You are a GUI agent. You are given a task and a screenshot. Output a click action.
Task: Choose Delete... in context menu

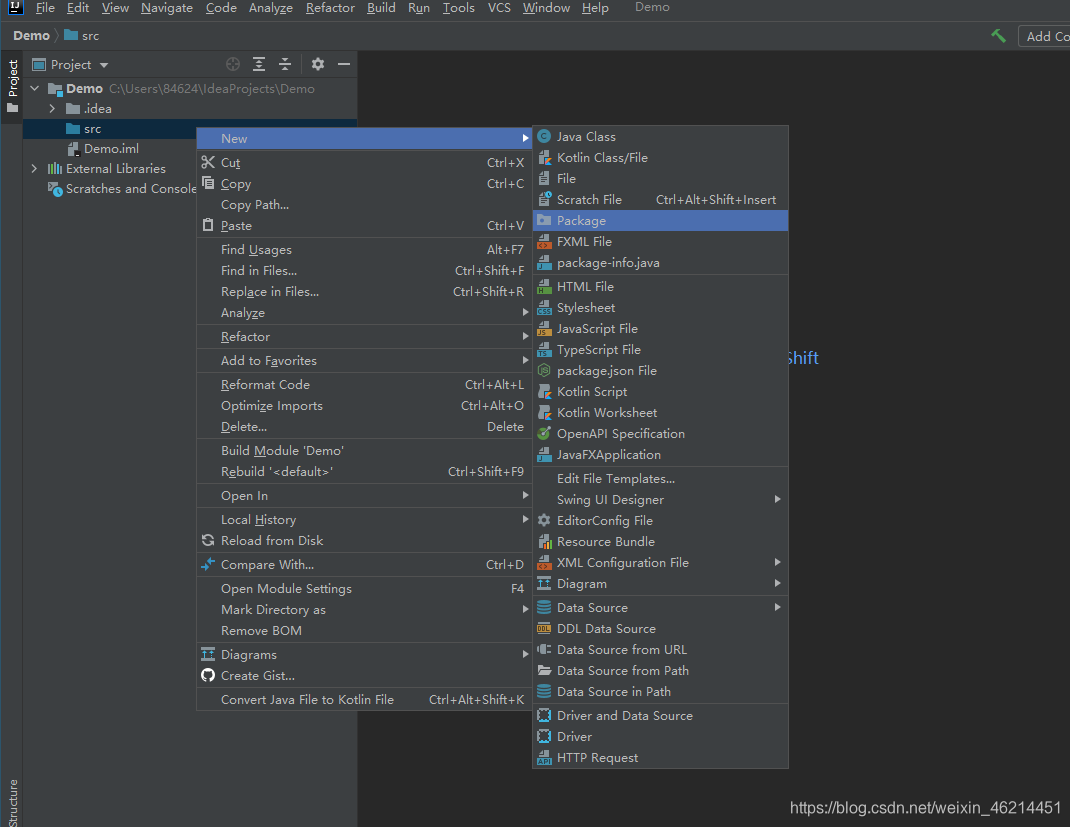tap(364, 426)
